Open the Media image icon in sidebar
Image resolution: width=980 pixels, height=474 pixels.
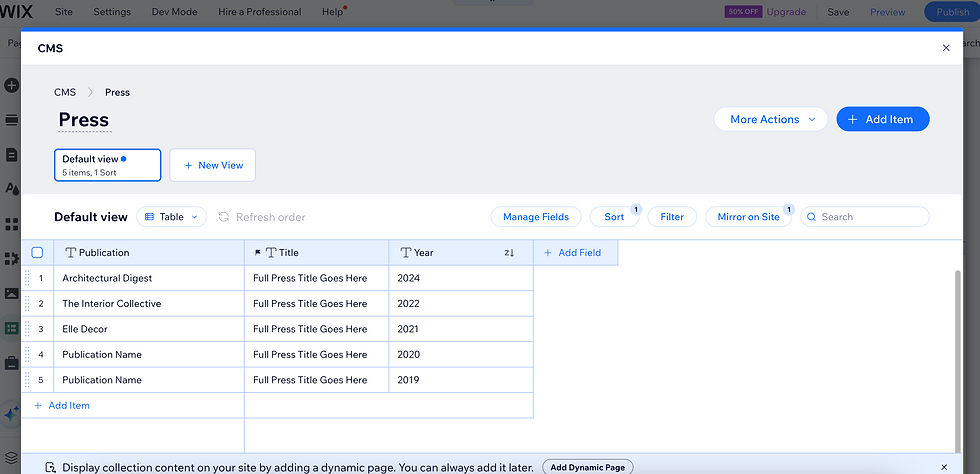11,293
